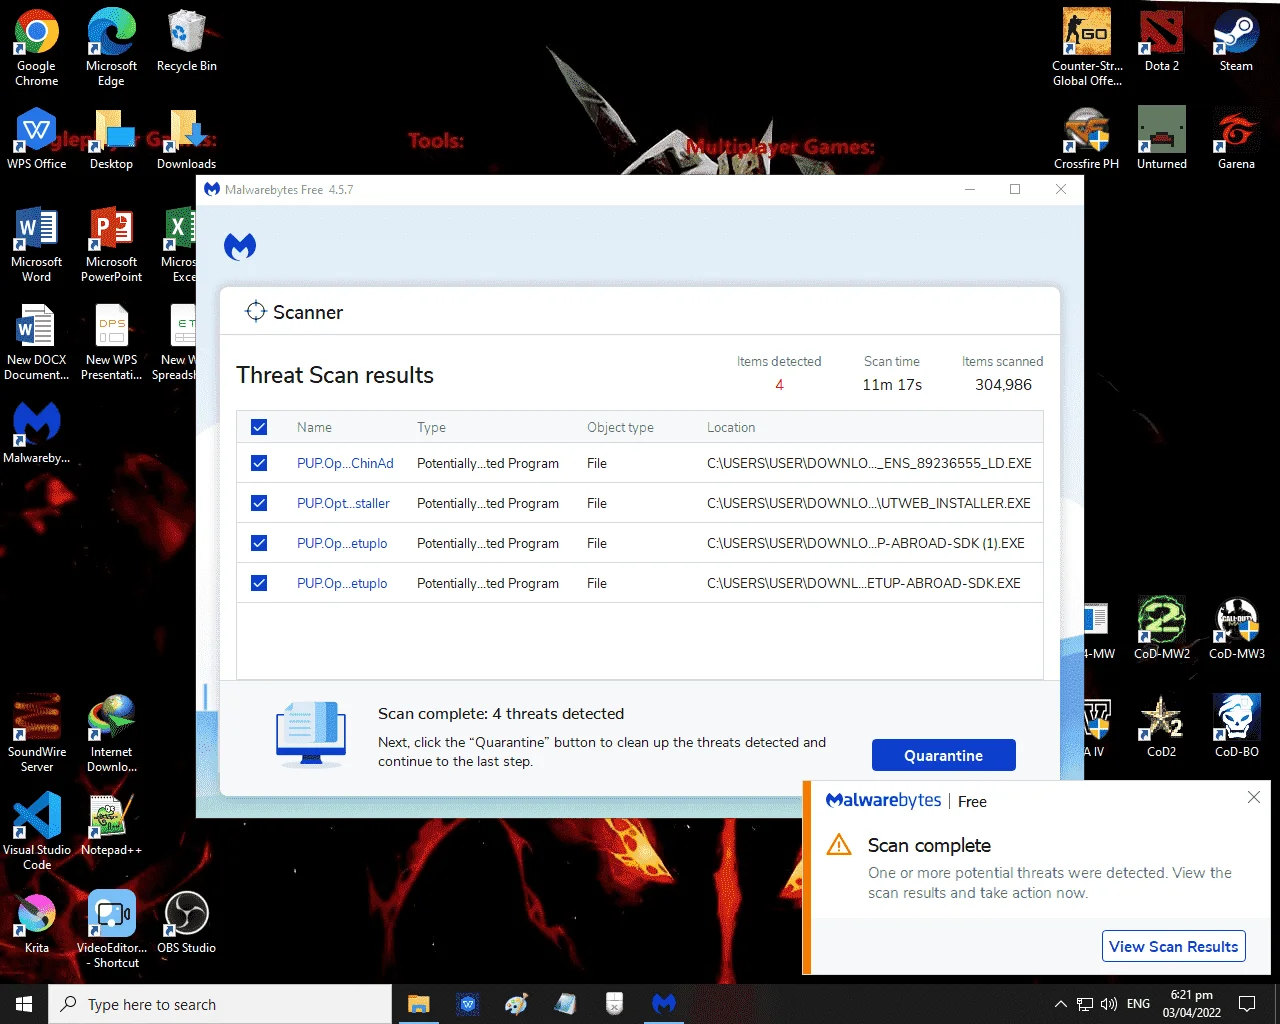Launch CoD-MW2 desktop shortcut
The width and height of the screenshot is (1280, 1024).
click(1161, 628)
